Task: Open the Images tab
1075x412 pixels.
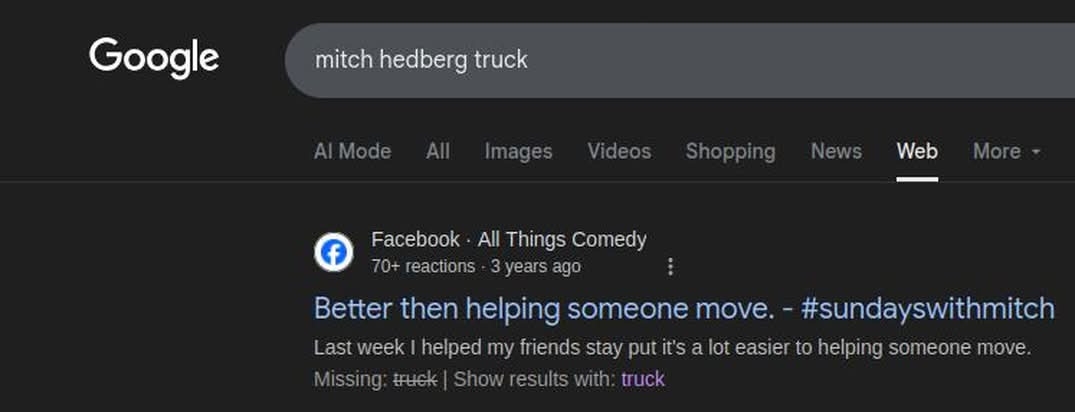Action: pyautogui.click(x=518, y=151)
